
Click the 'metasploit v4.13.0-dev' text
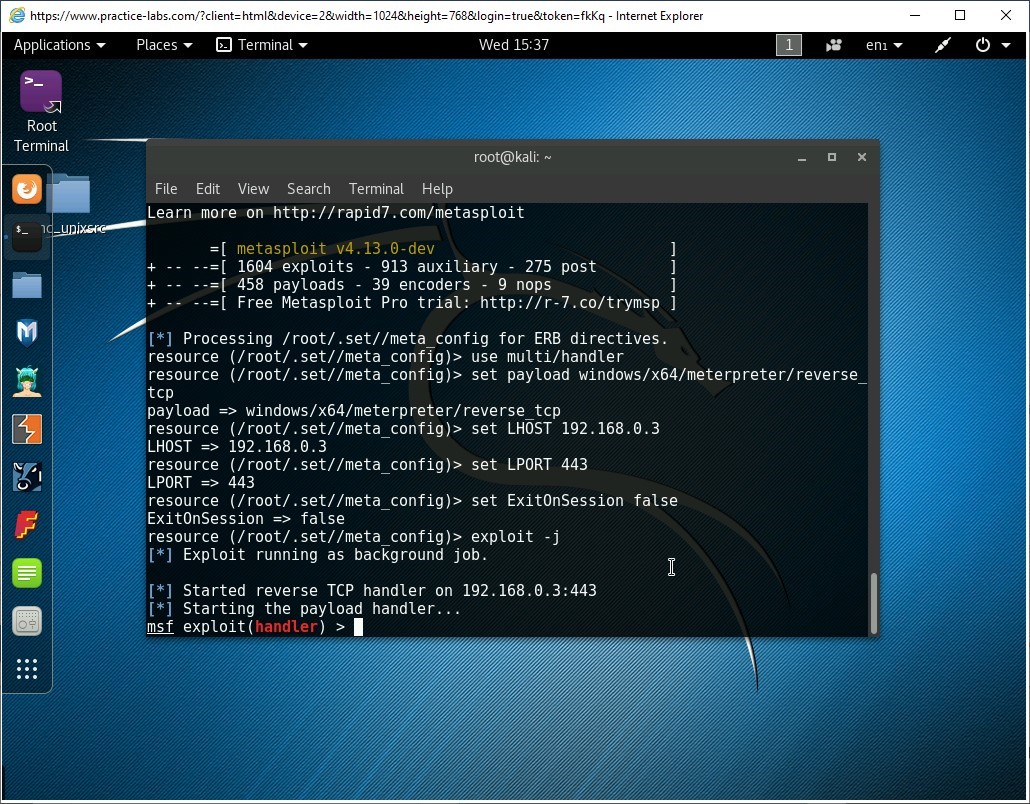[x=336, y=249]
